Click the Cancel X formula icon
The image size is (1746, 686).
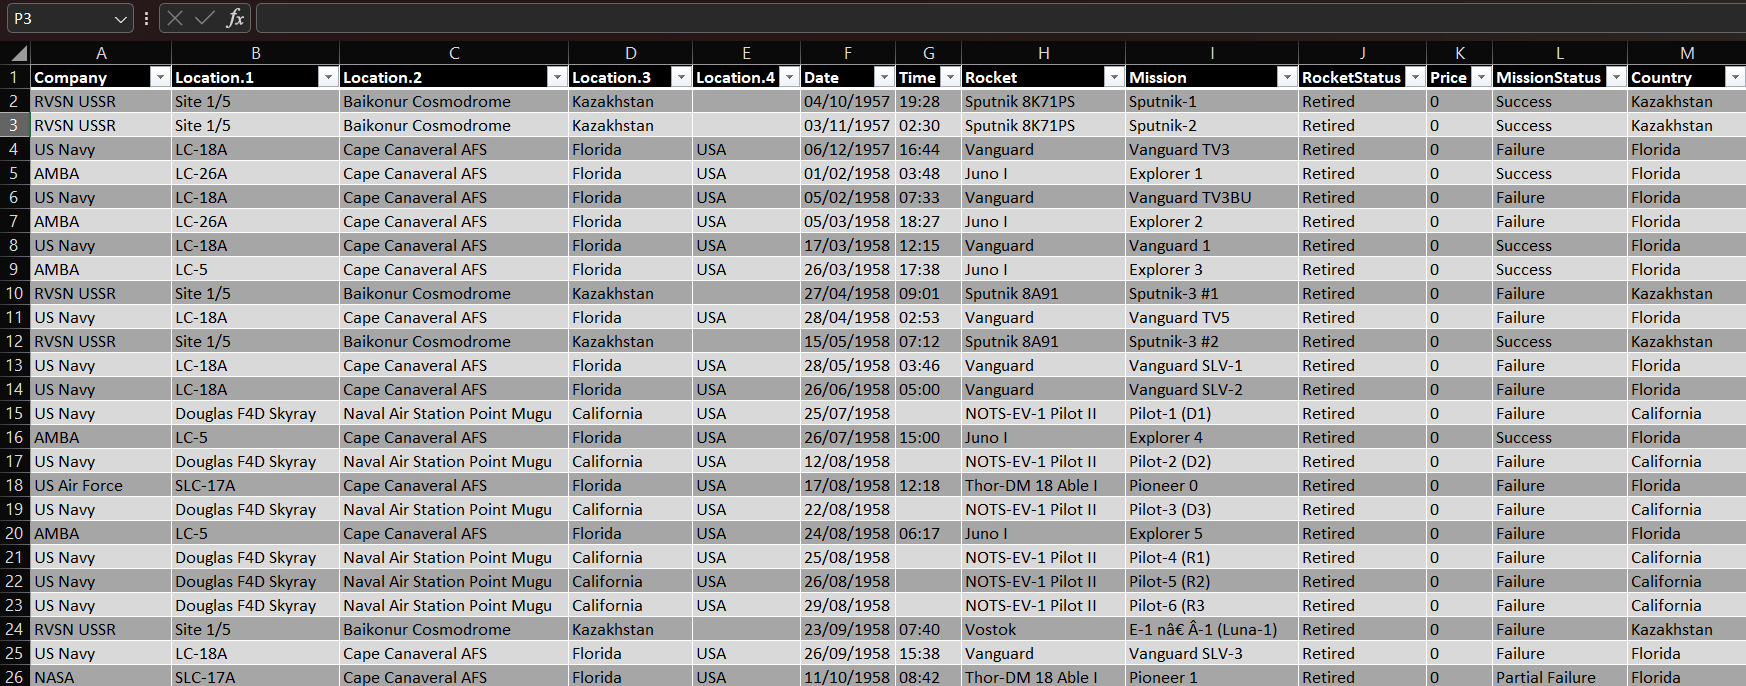[x=175, y=18]
